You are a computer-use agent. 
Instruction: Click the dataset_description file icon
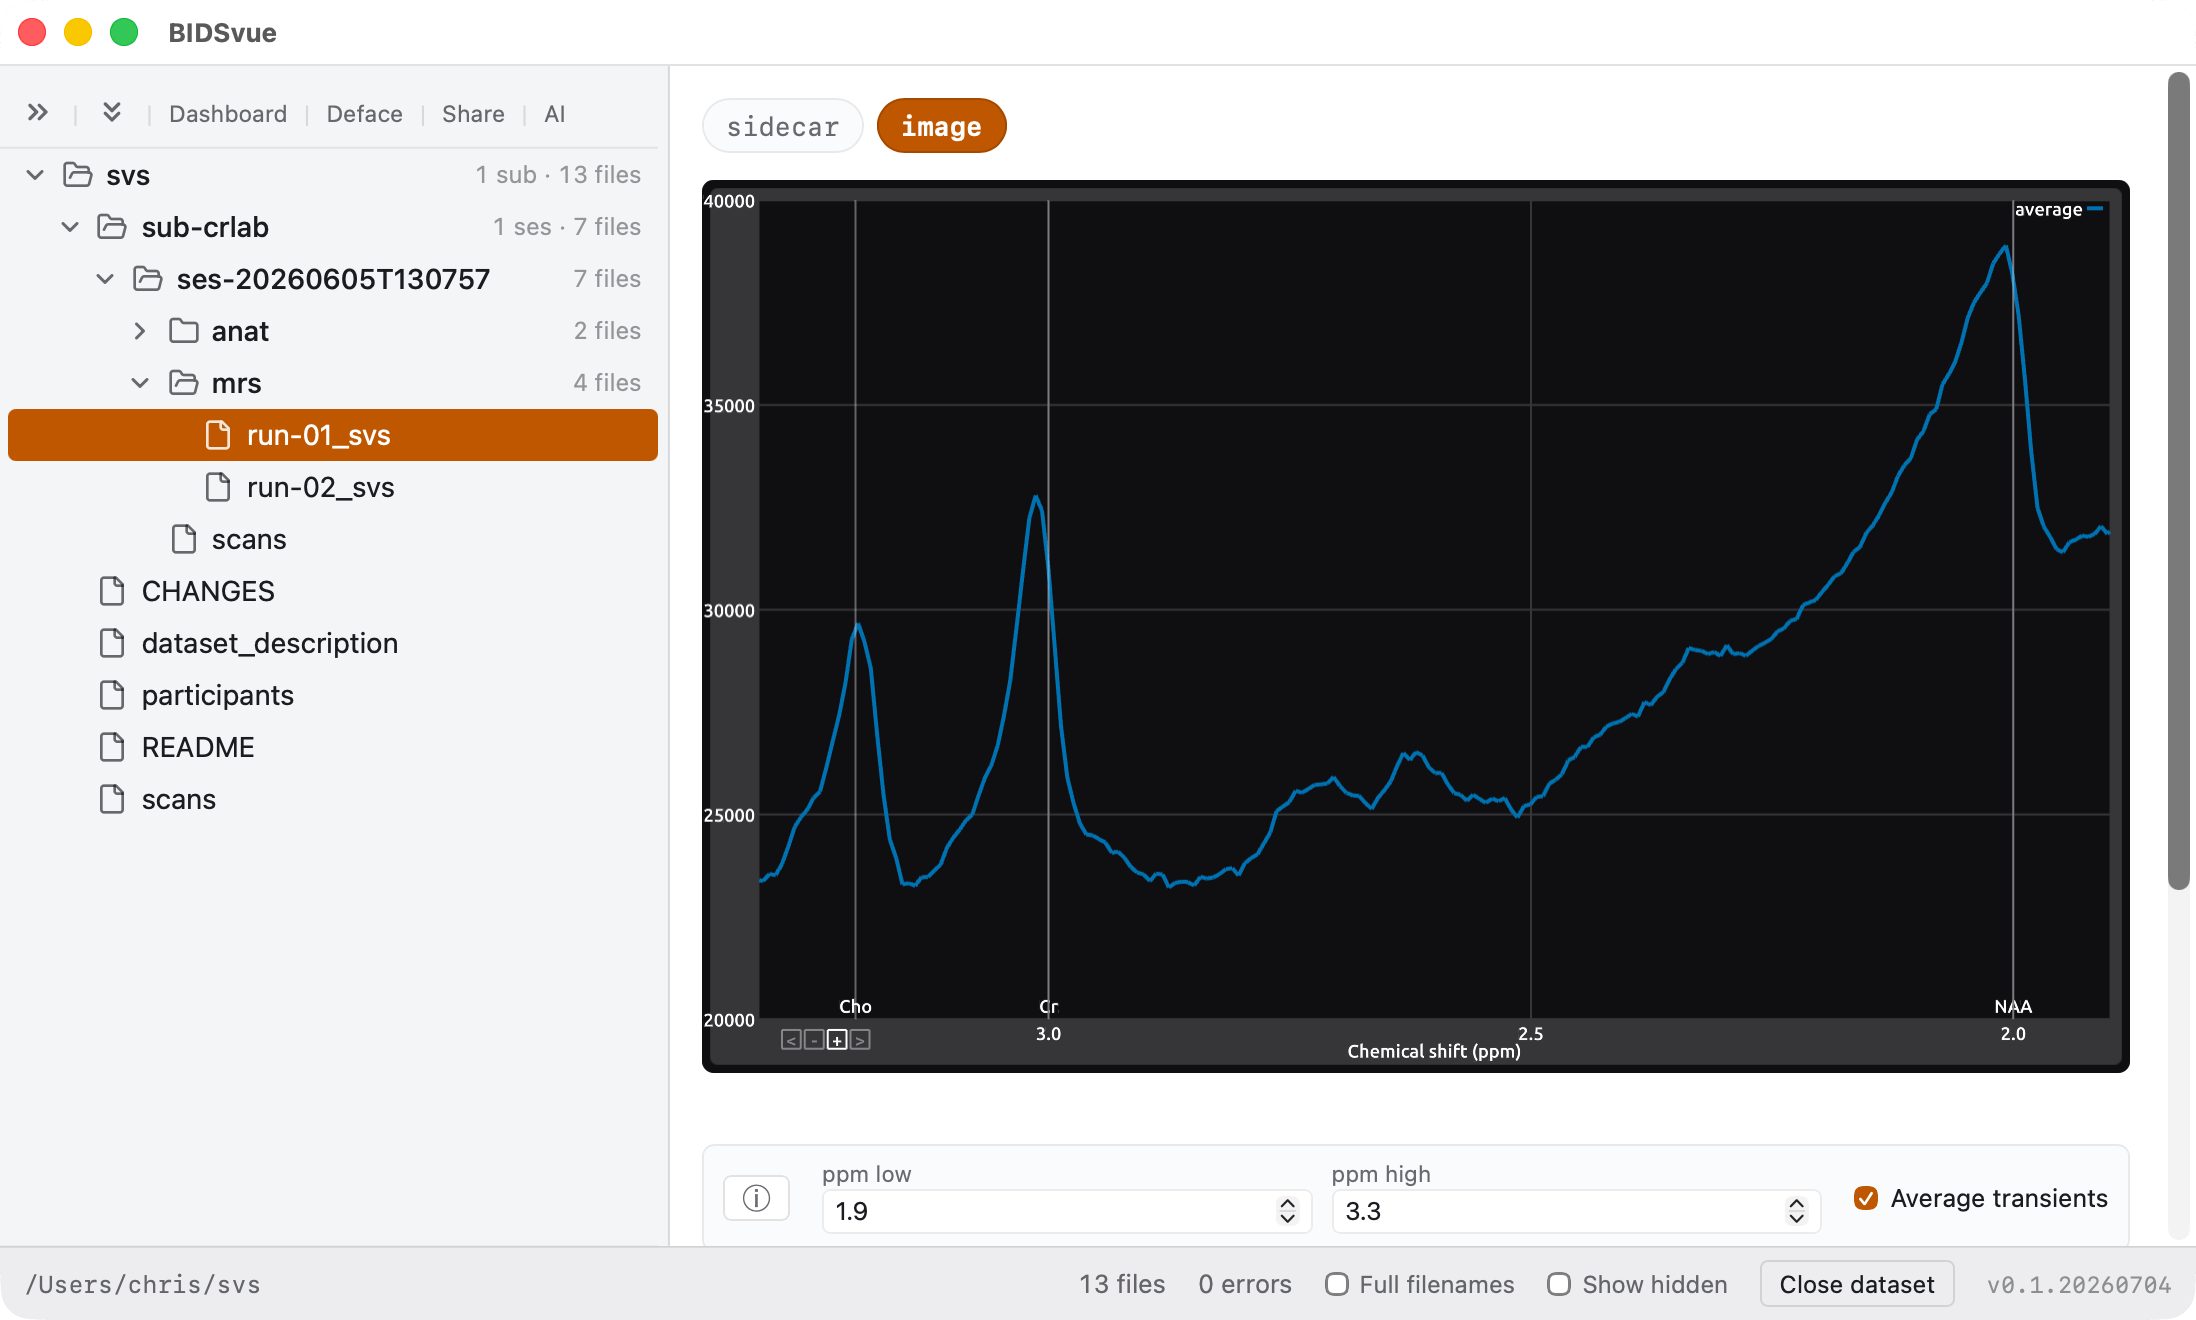tap(112, 643)
